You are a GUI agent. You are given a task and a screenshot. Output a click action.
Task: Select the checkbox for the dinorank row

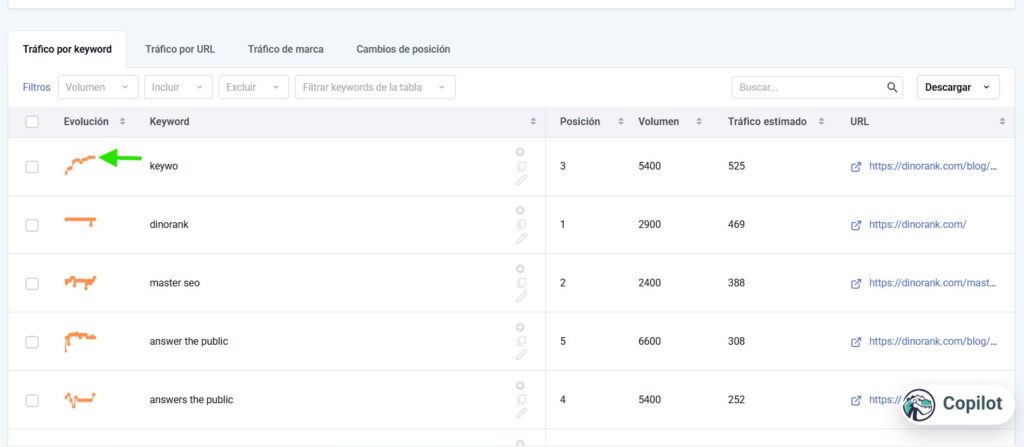click(32, 225)
